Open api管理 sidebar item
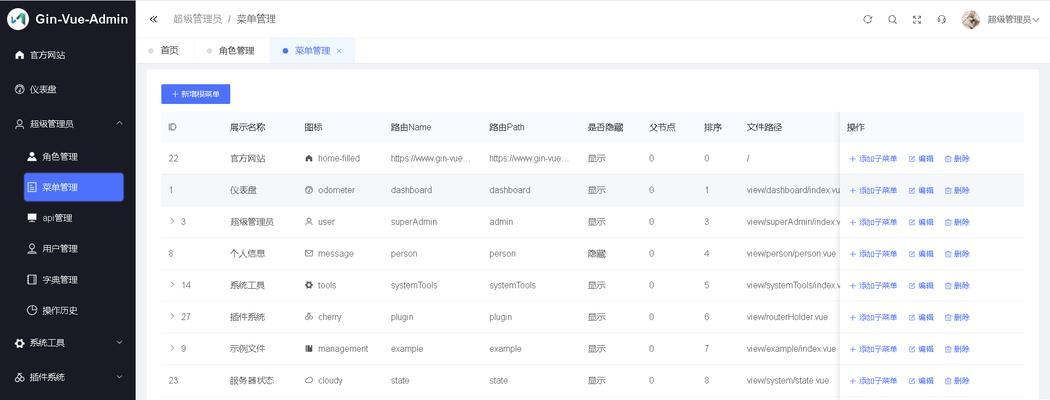Image resolution: width=1050 pixels, height=400 pixels. click(x=74, y=218)
